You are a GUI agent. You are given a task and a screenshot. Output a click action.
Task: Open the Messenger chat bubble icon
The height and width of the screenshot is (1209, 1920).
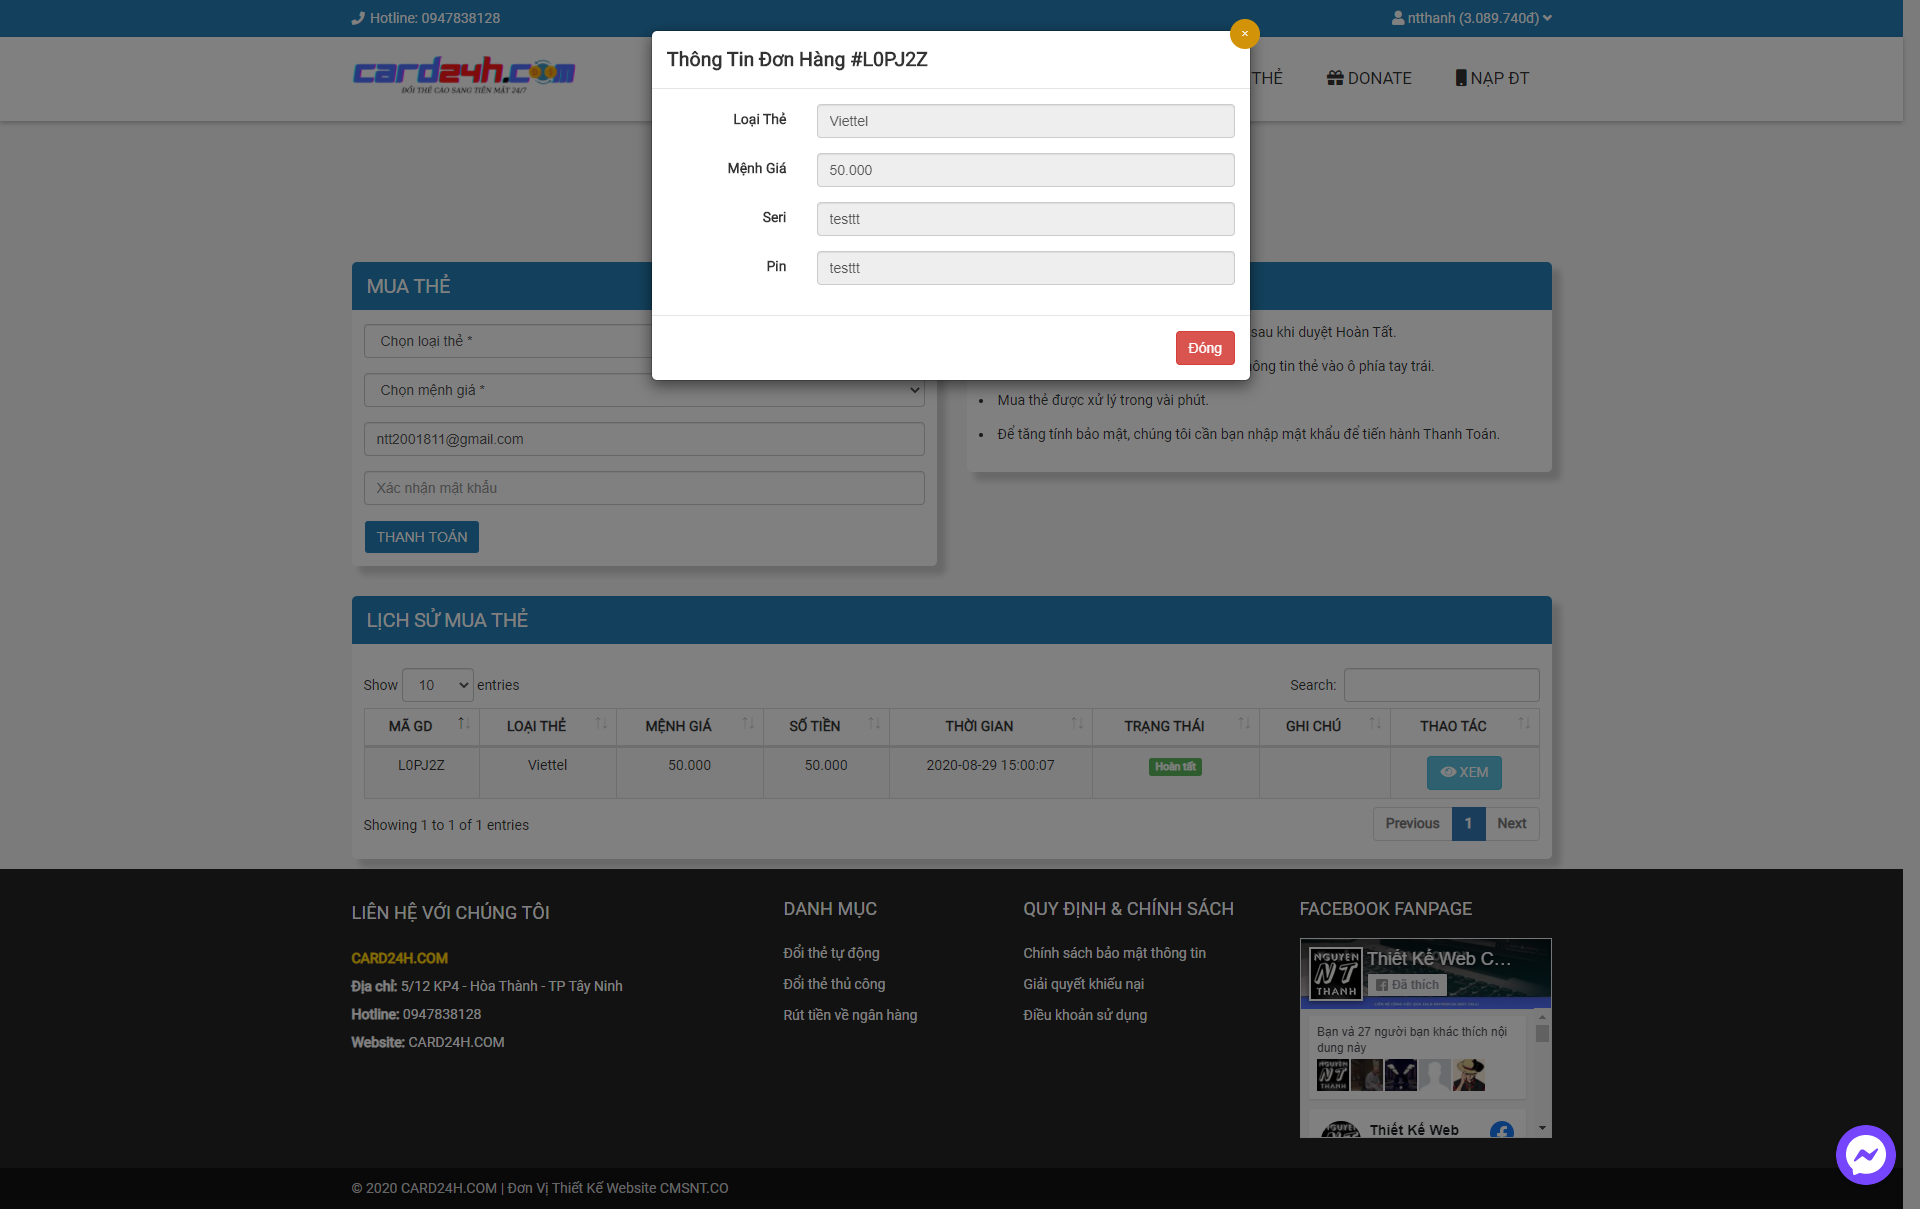(x=1865, y=1155)
